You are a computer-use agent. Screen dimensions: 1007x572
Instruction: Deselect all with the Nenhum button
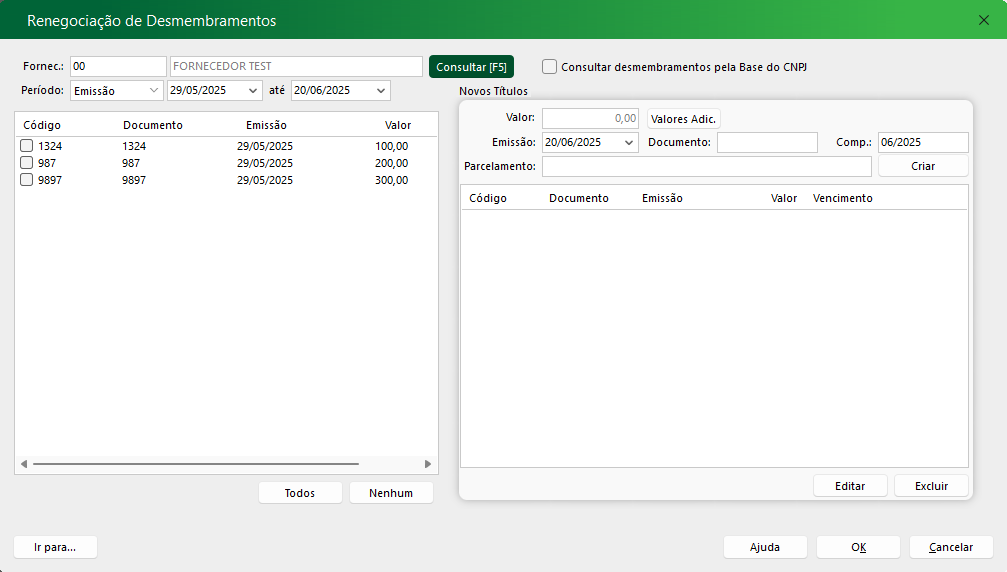click(x=391, y=493)
